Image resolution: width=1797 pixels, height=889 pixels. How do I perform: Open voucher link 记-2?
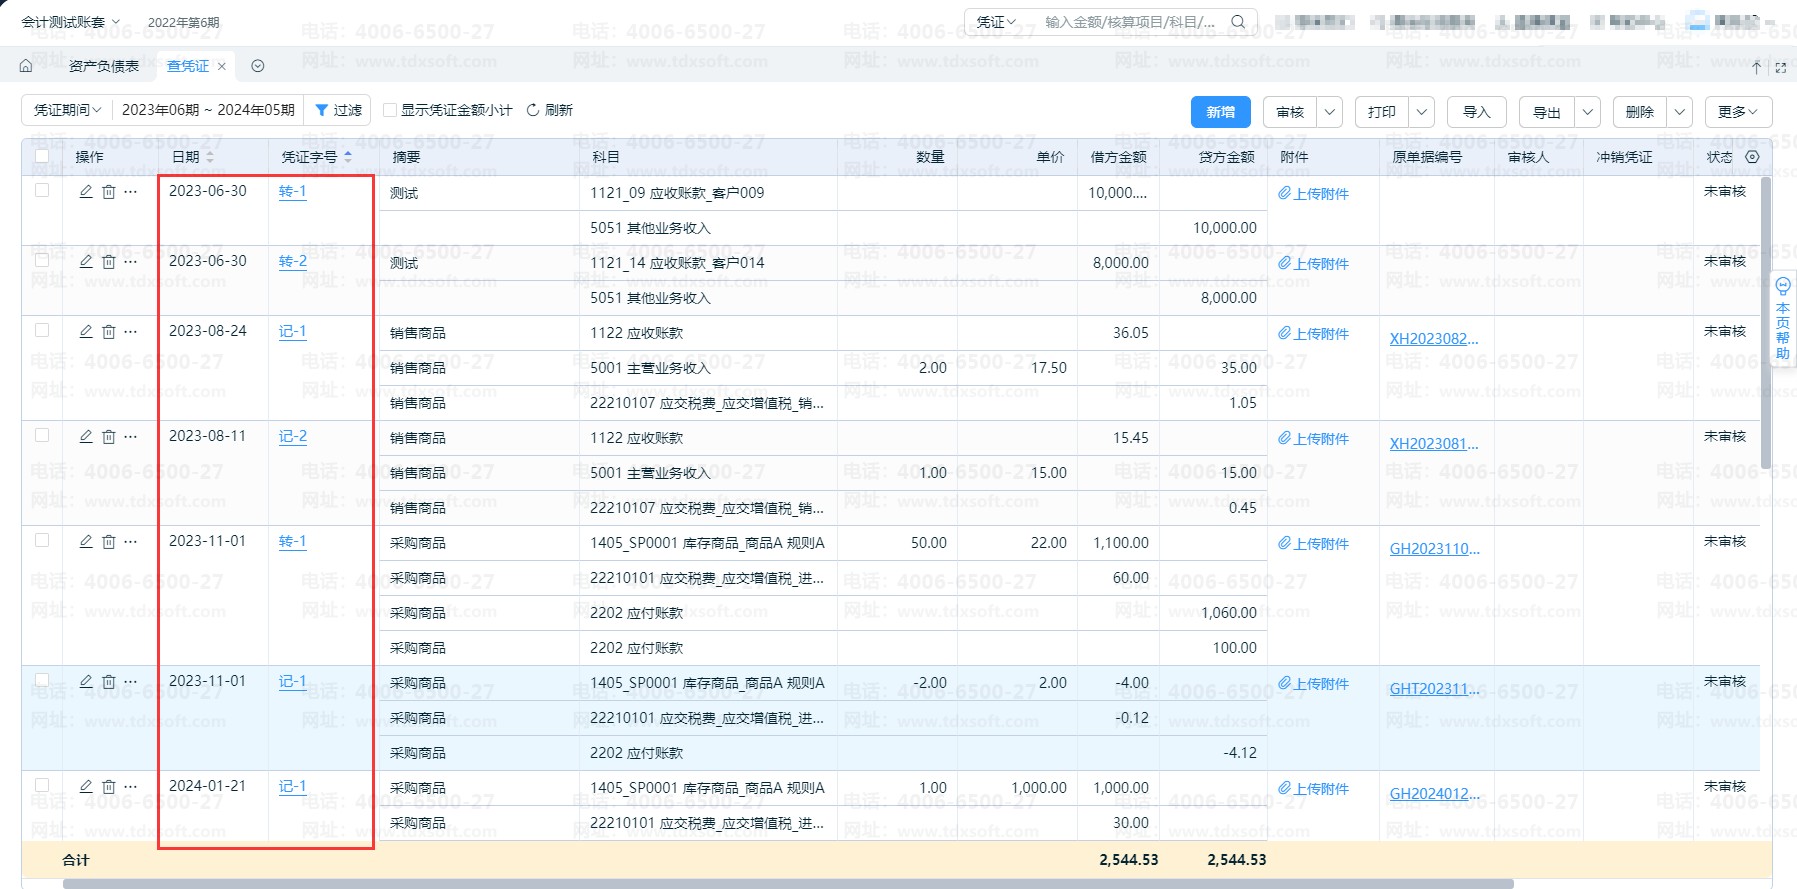click(x=292, y=436)
